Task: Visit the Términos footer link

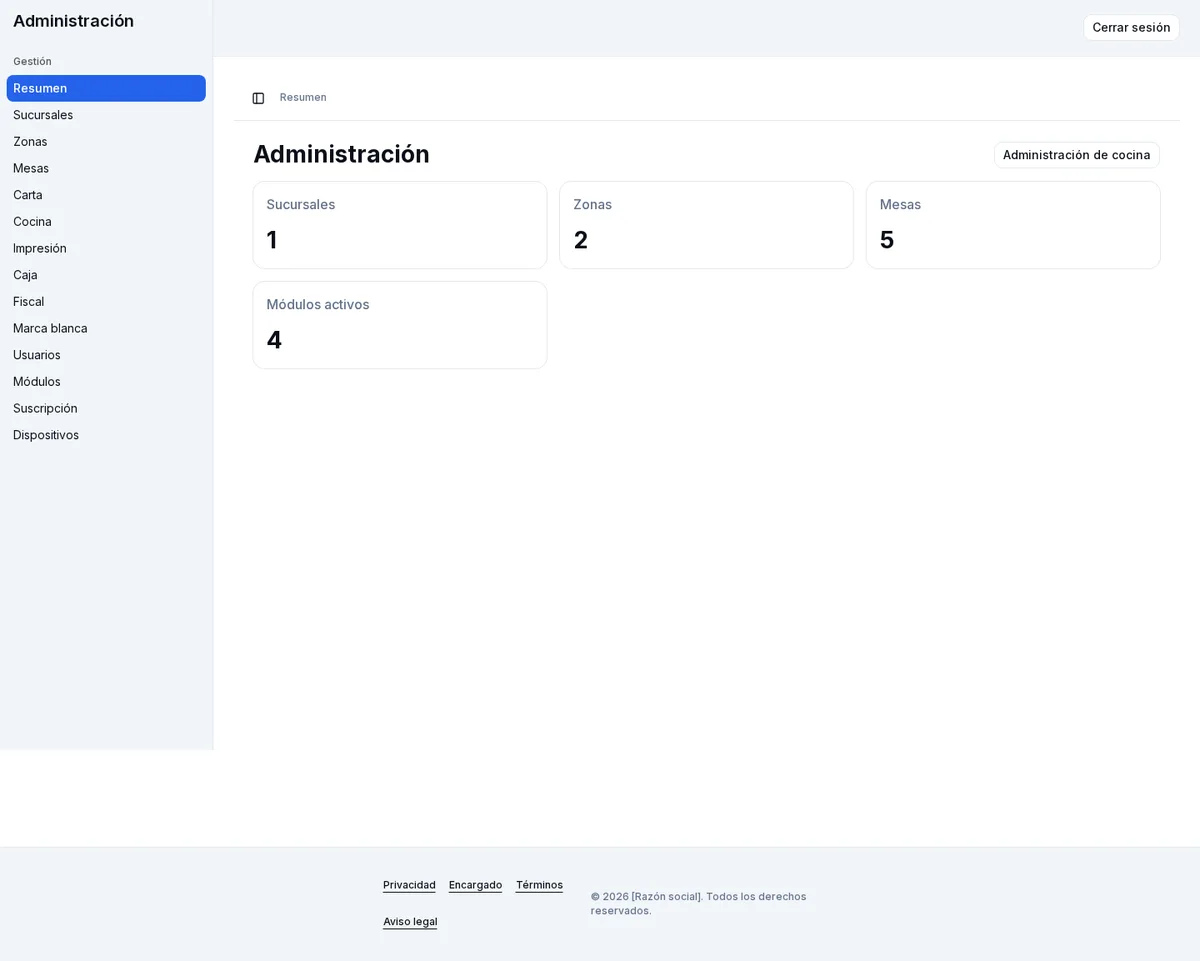Action: click(539, 885)
